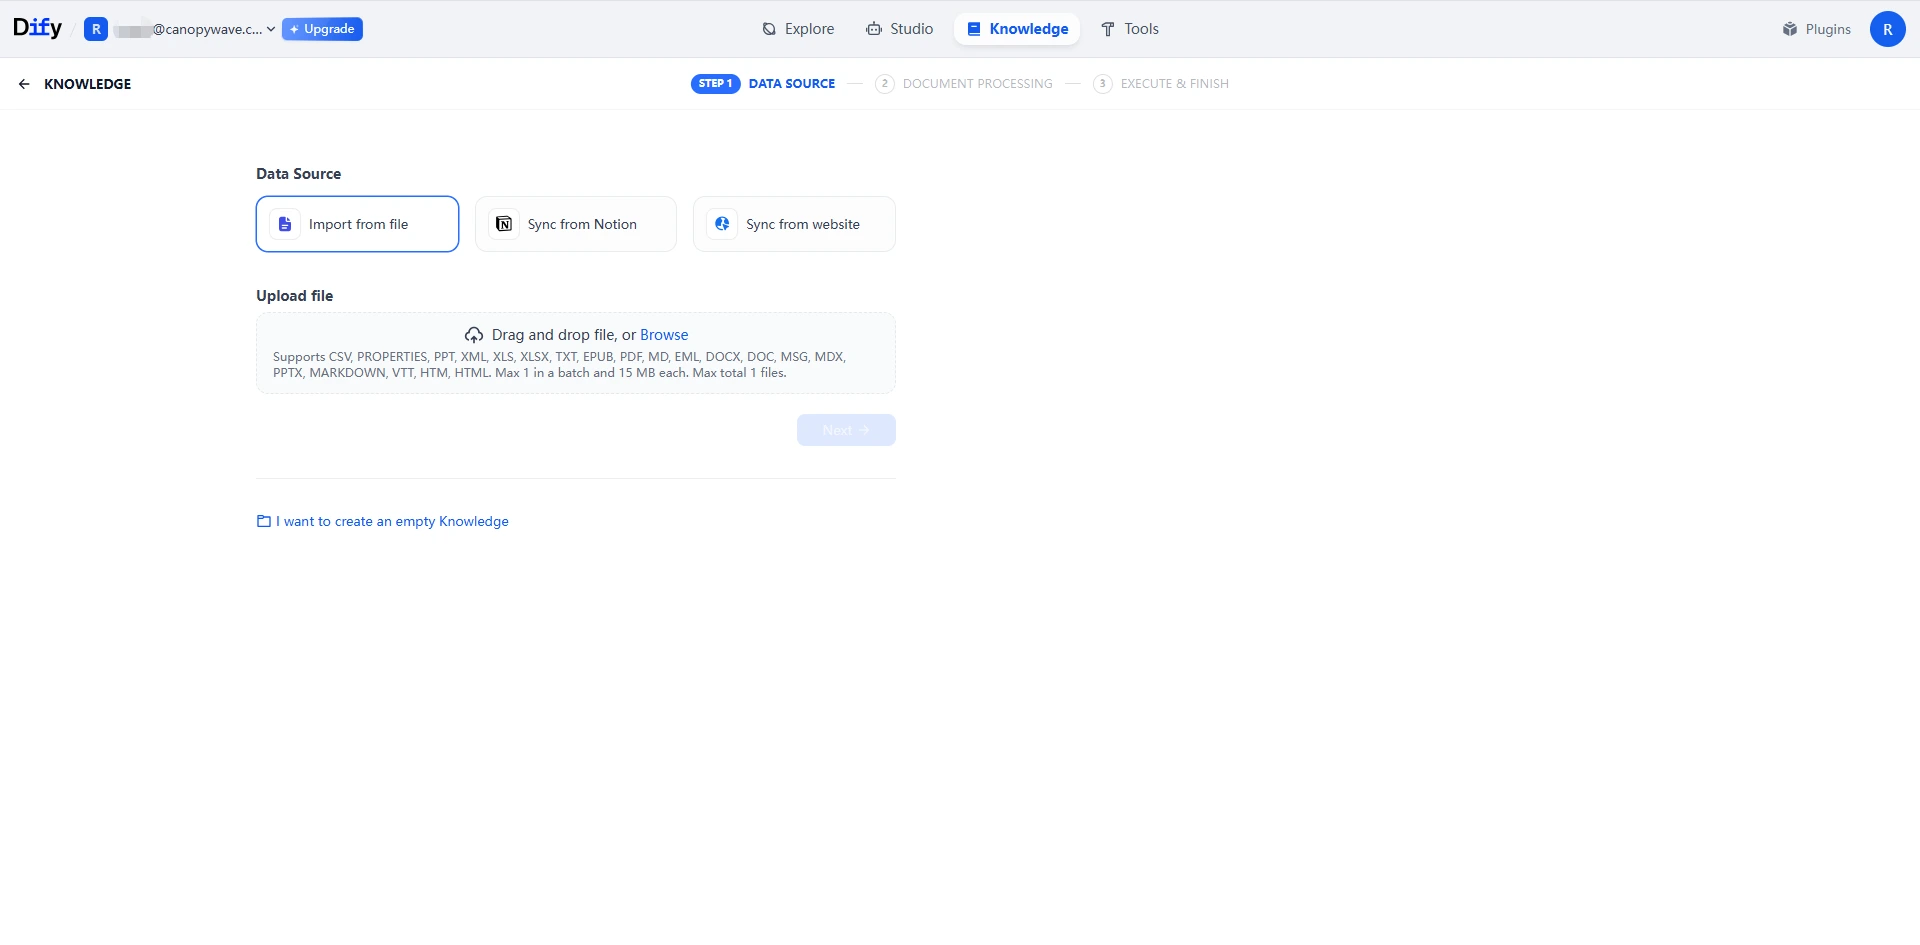Click the blue R workspace badge
Image resolution: width=1920 pixels, height=945 pixels.
96,29
